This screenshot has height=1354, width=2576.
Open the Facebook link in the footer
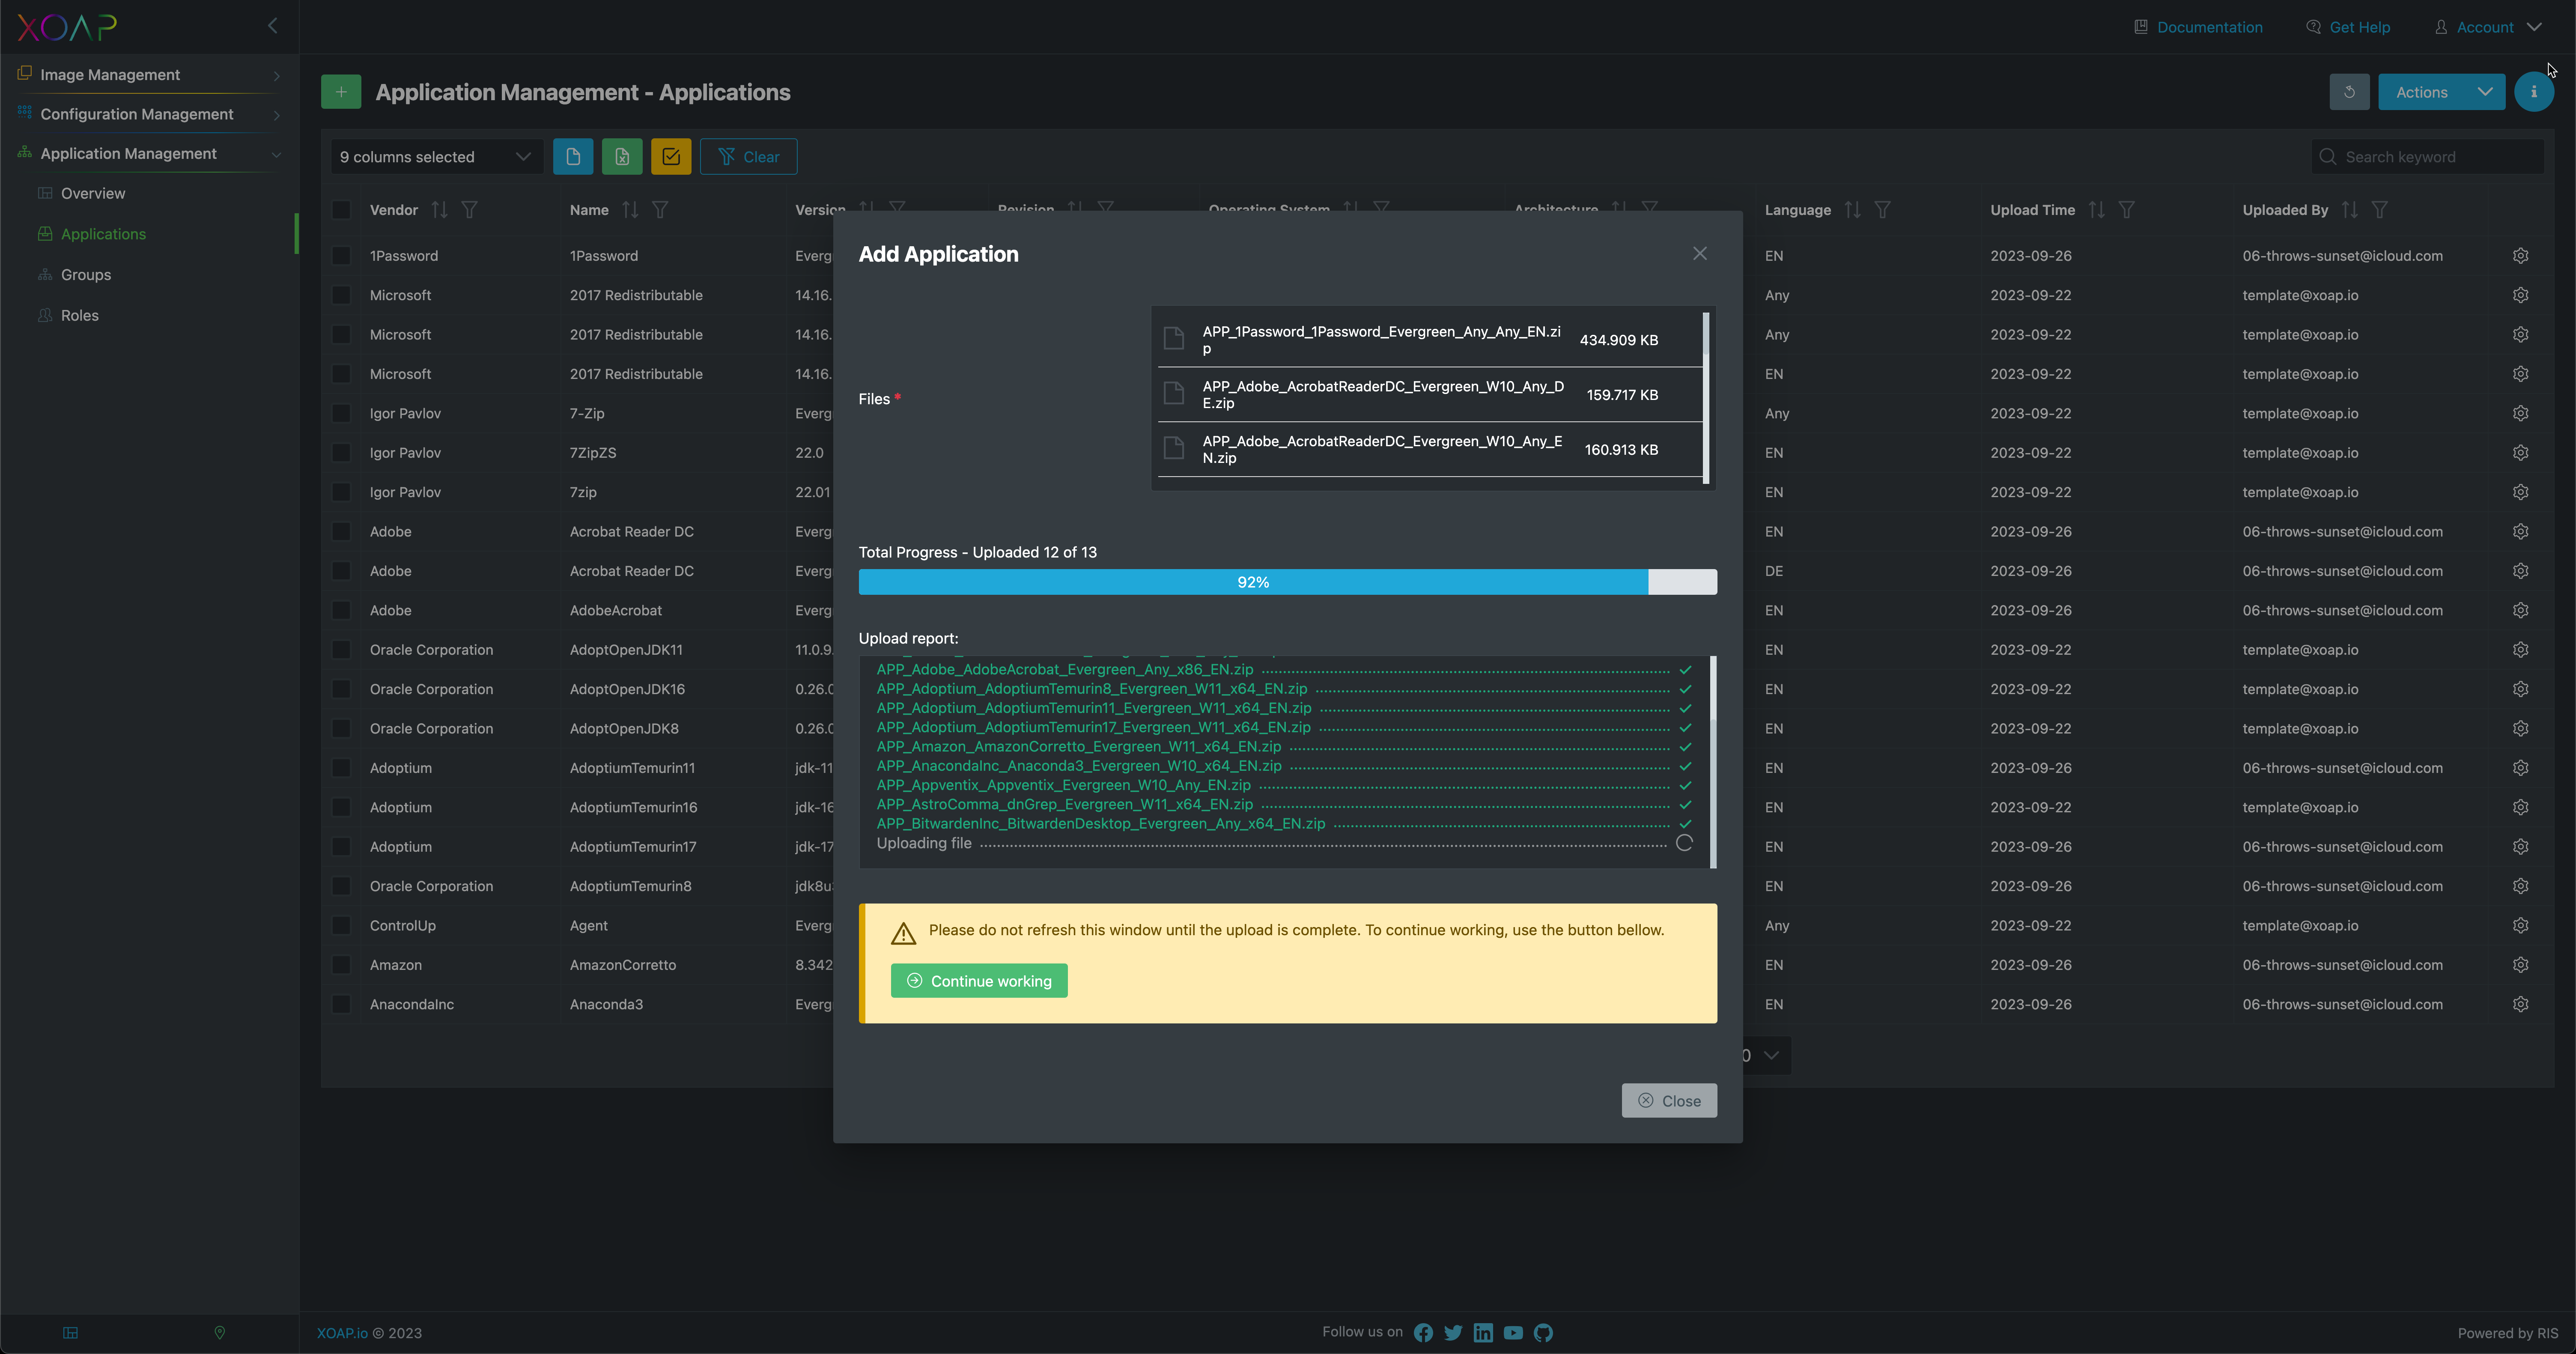click(1423, 1333)
